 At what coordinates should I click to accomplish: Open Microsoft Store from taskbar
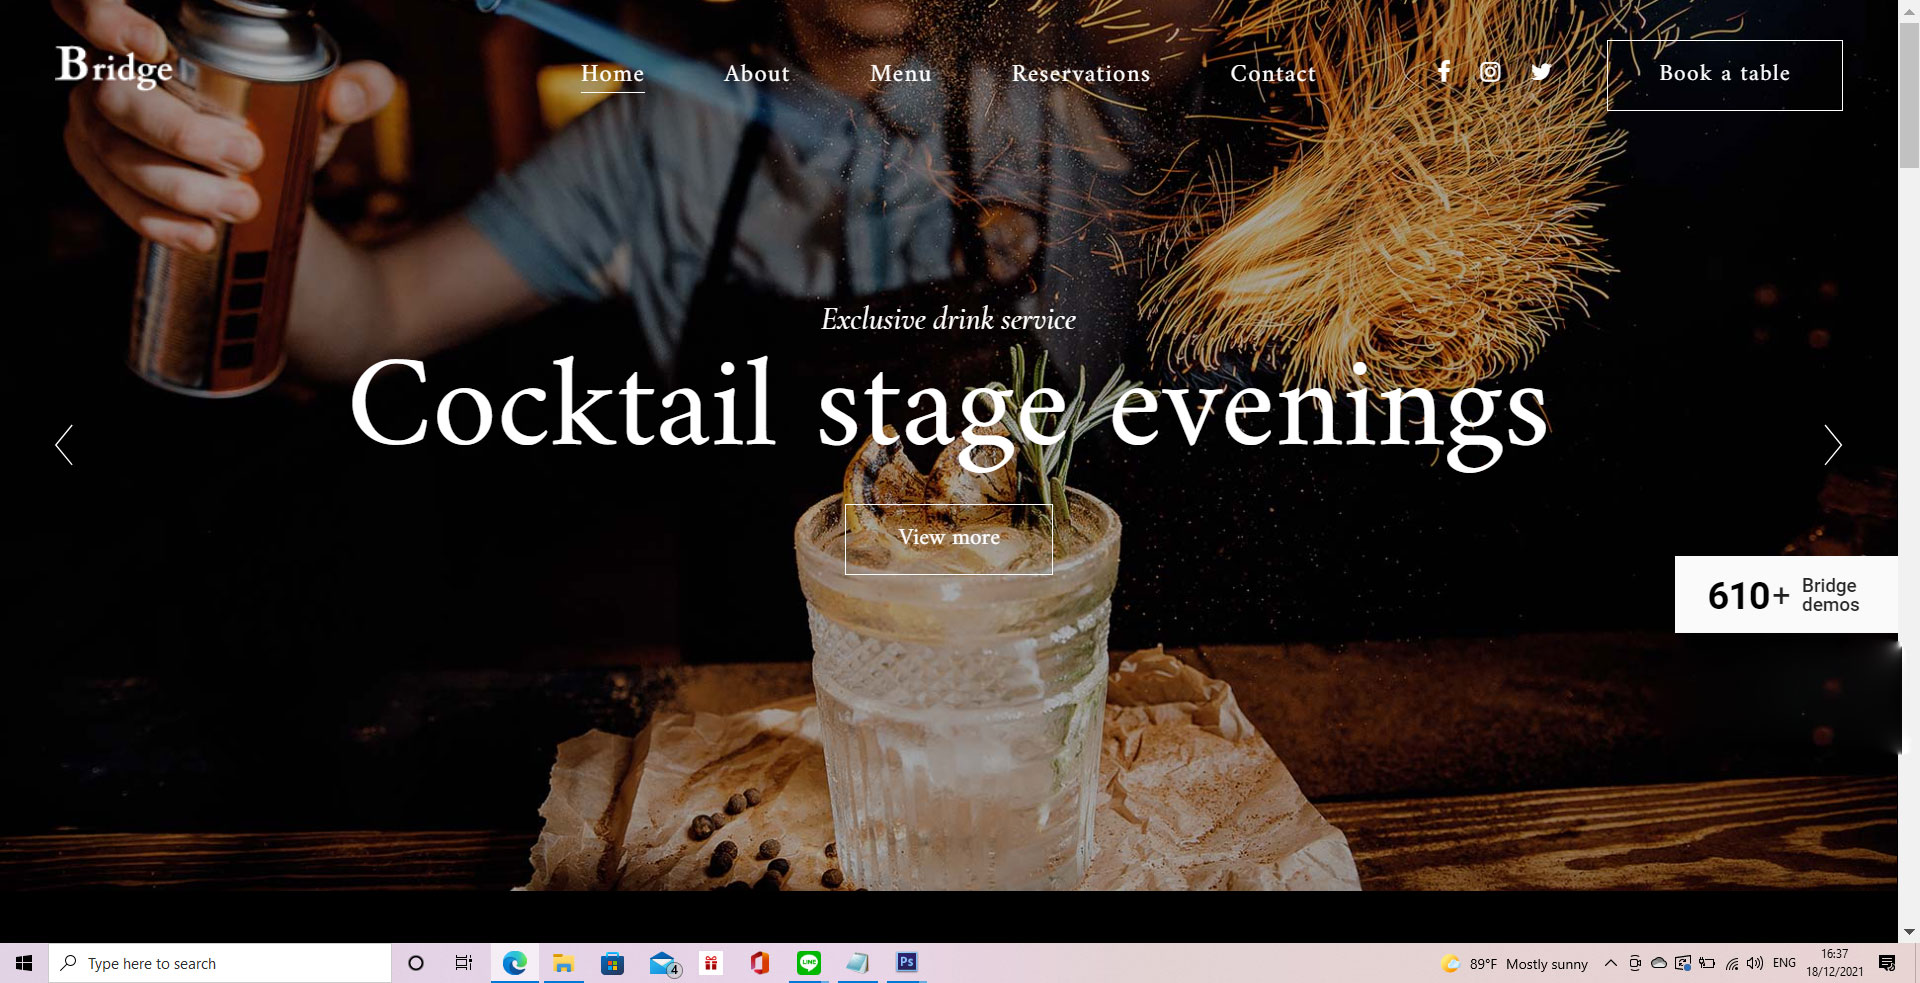(x=612, y=963)
